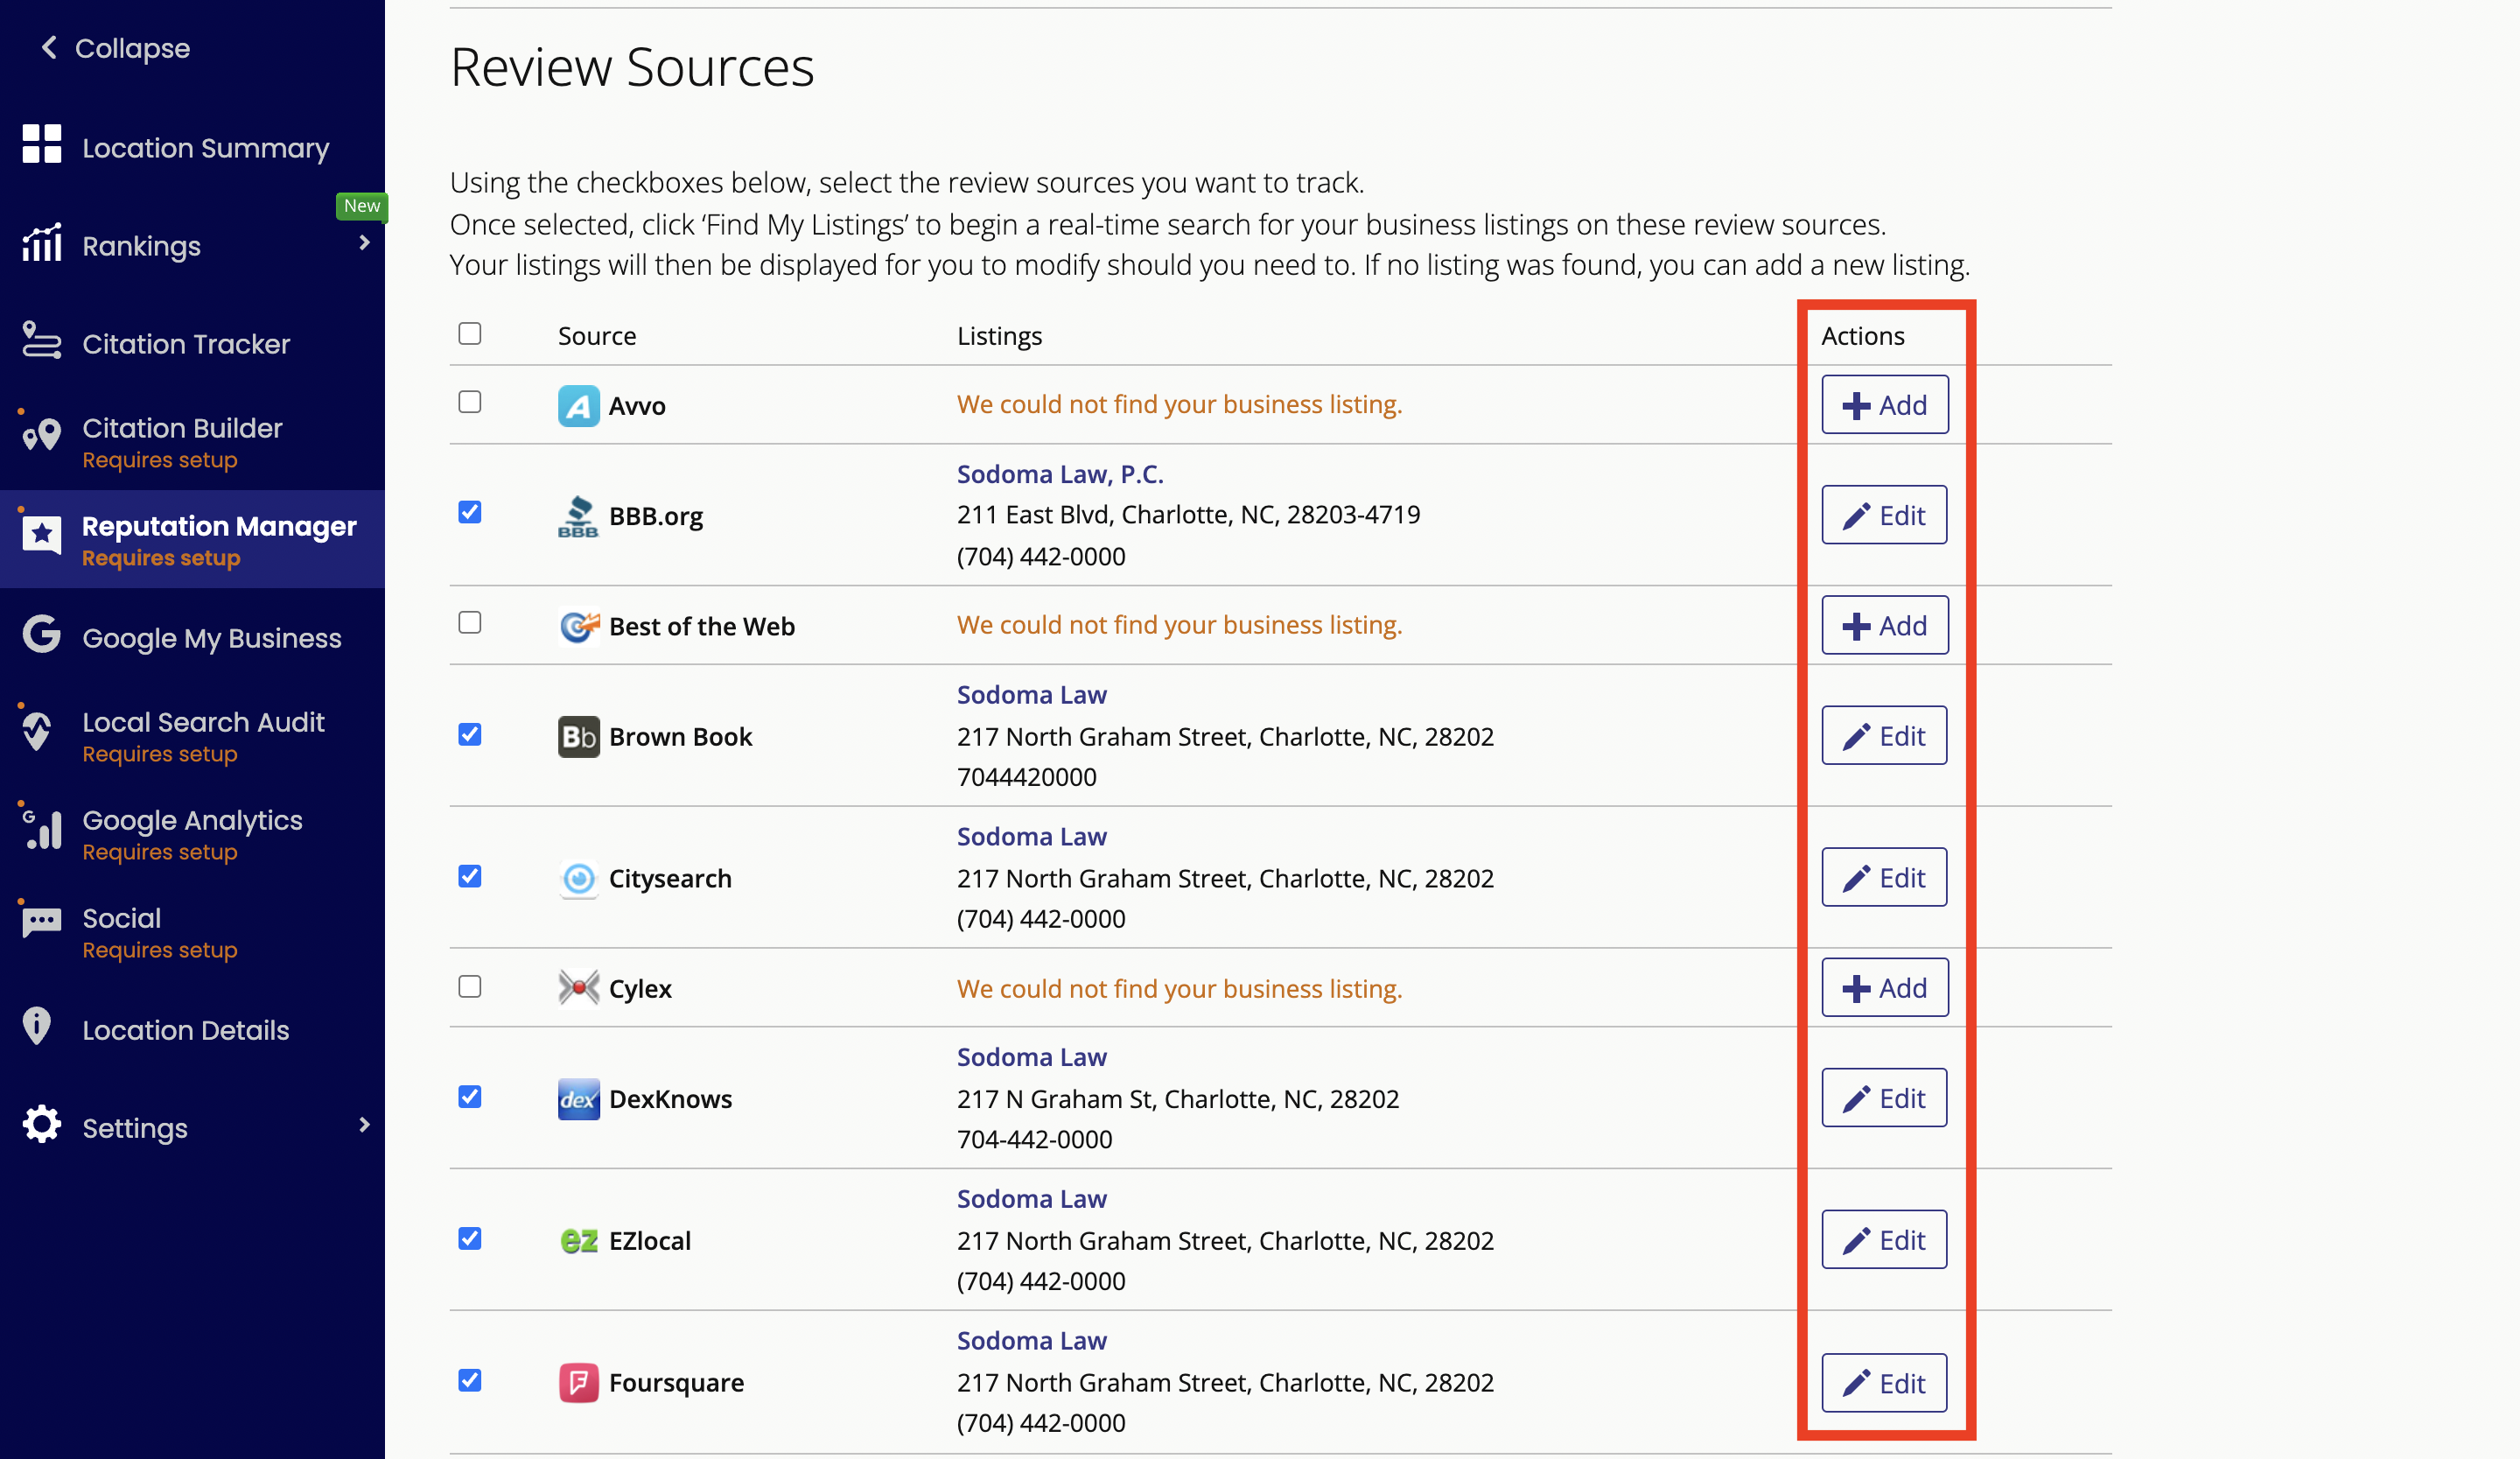Screen dimensions: 2520x1459
Task: Click the Avvo source logo
Action: pyautogui.click(x=578, y=405)
